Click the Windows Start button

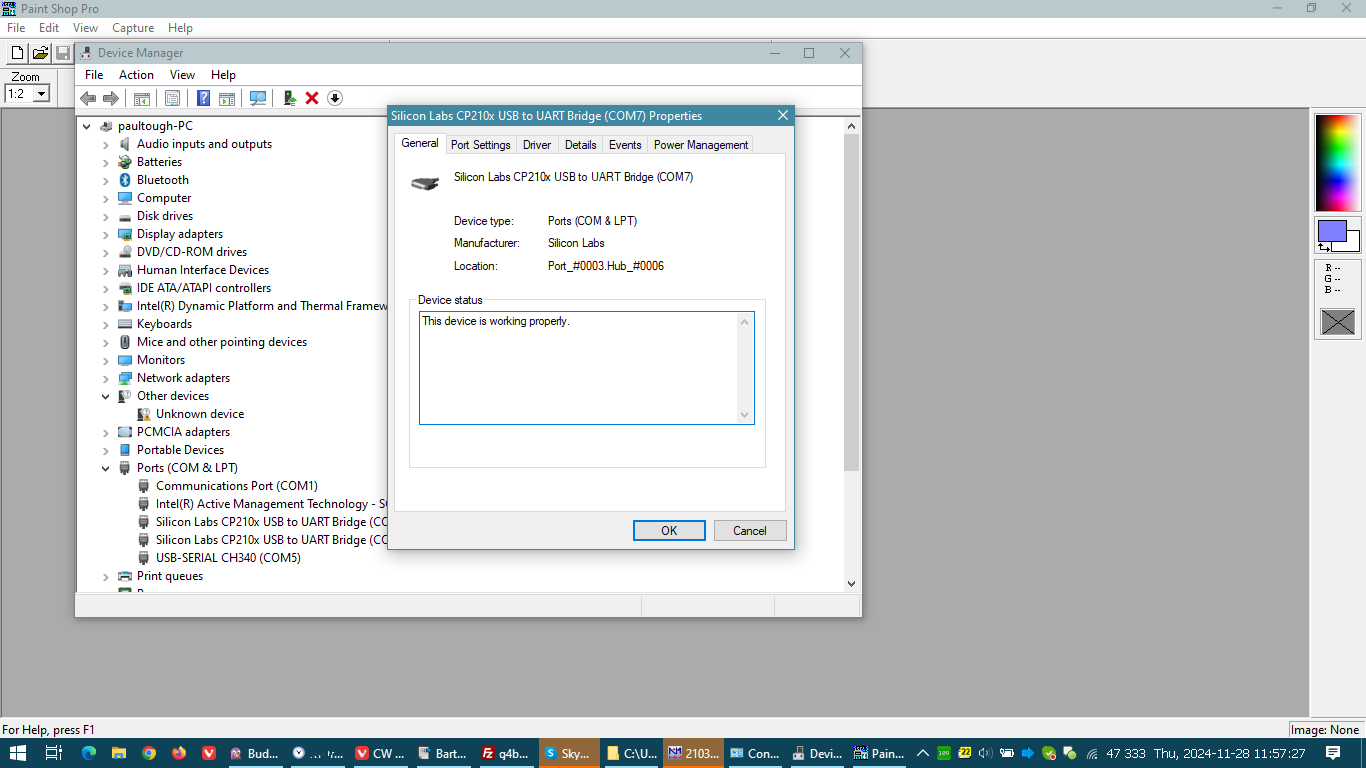click(19, 753)
